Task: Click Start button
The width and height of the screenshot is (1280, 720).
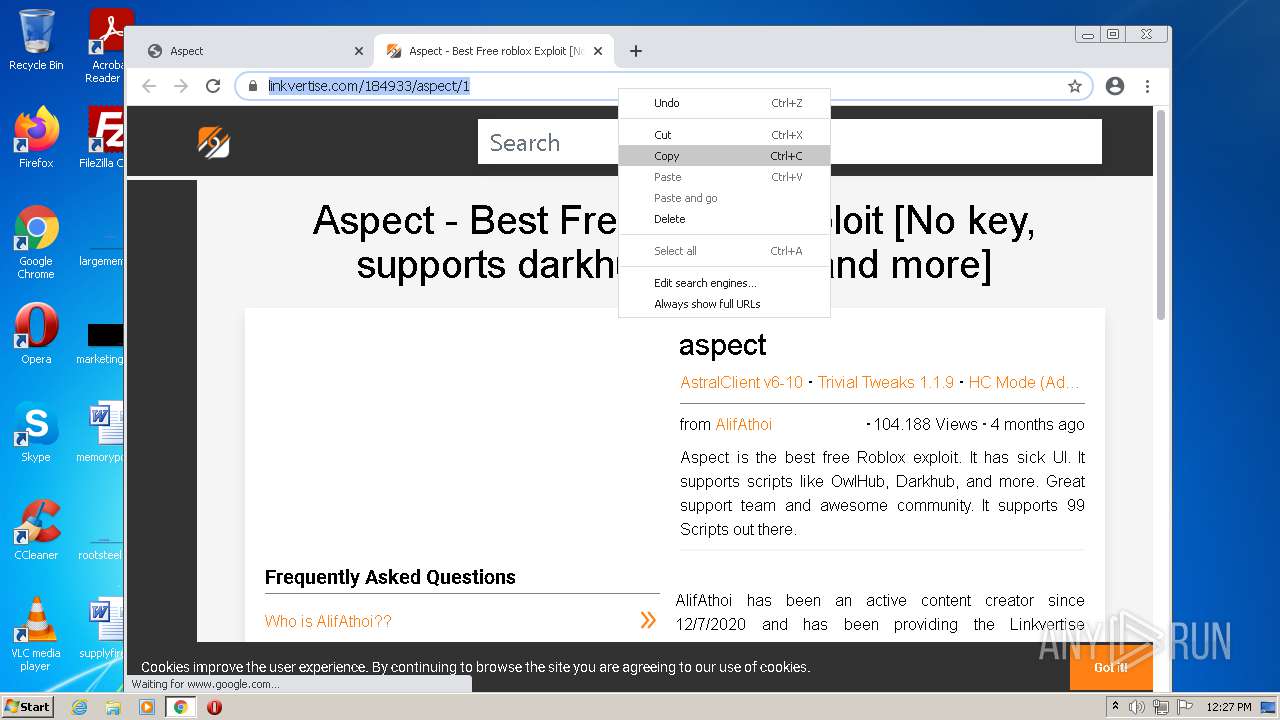Action: click(x=27, y=707)
